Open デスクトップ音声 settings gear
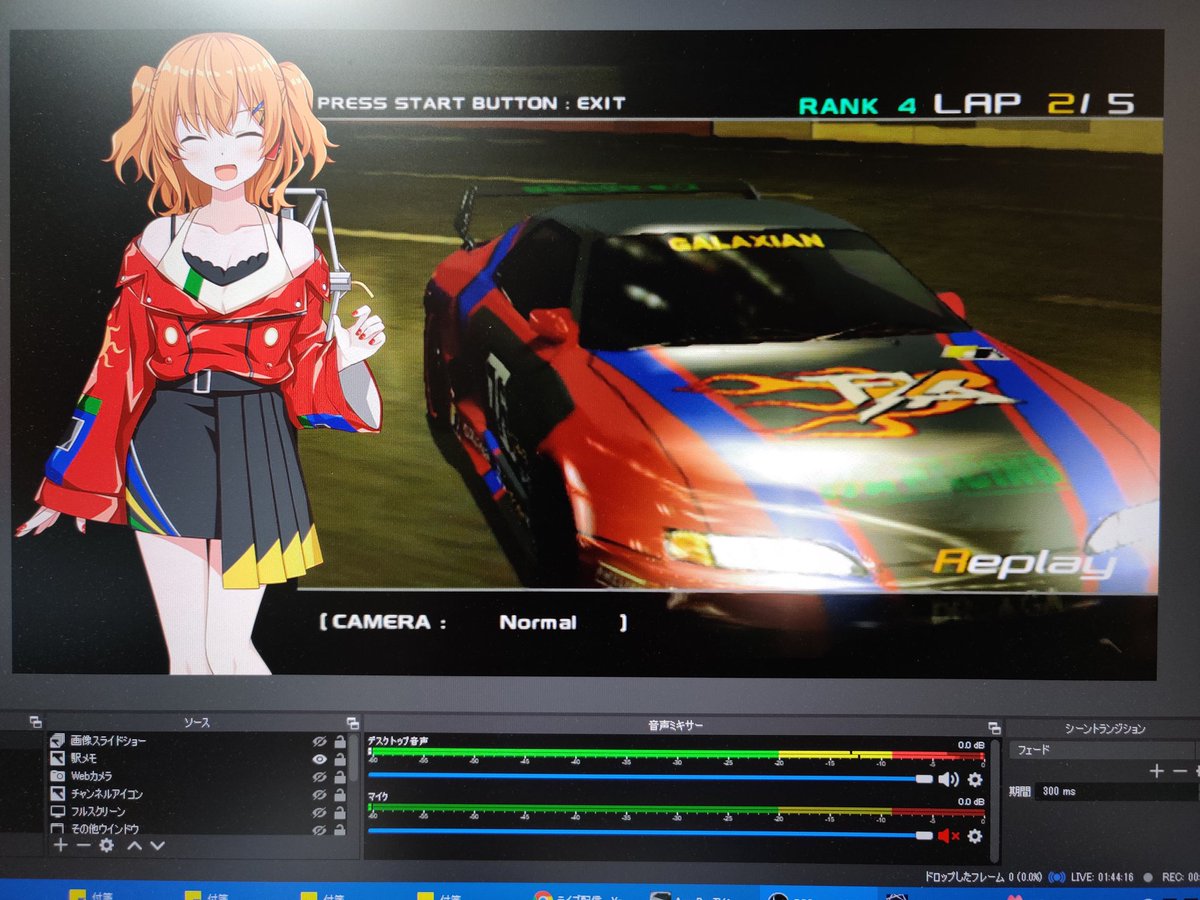 tap(975, 780)
